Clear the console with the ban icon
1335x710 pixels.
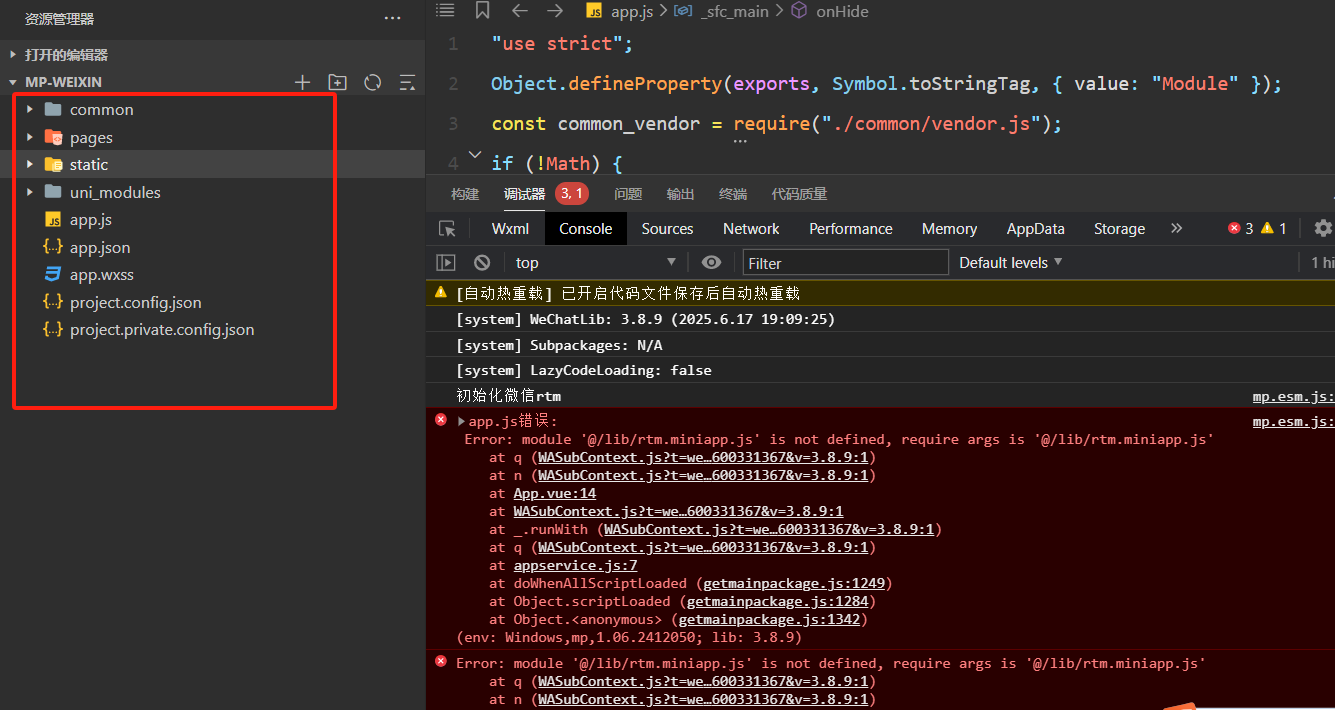(x=482, y=262)
